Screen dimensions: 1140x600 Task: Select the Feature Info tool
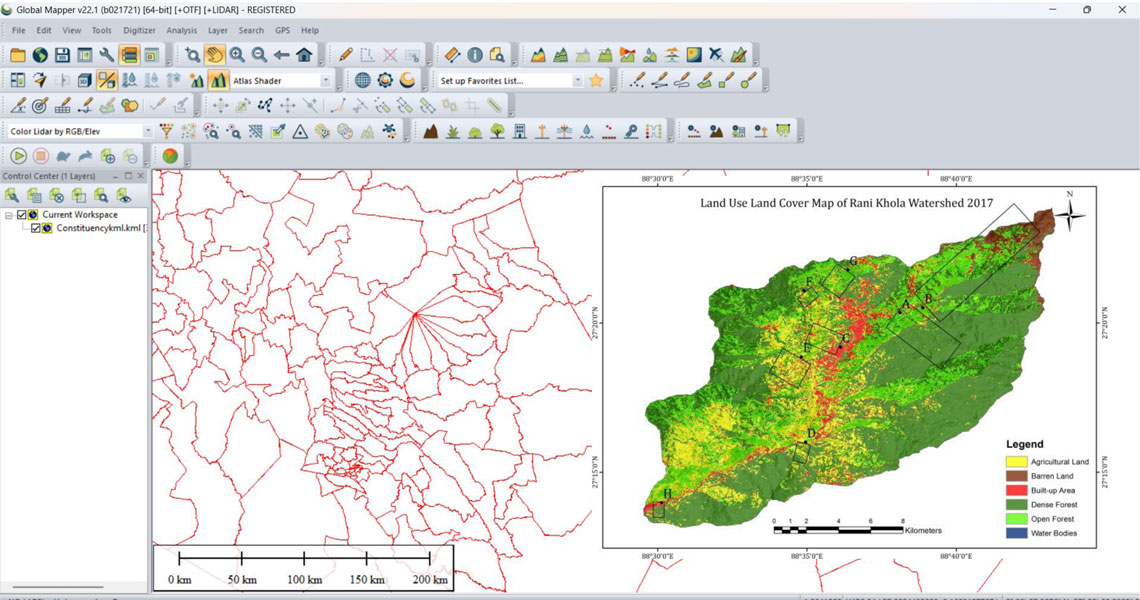[475, 55]
